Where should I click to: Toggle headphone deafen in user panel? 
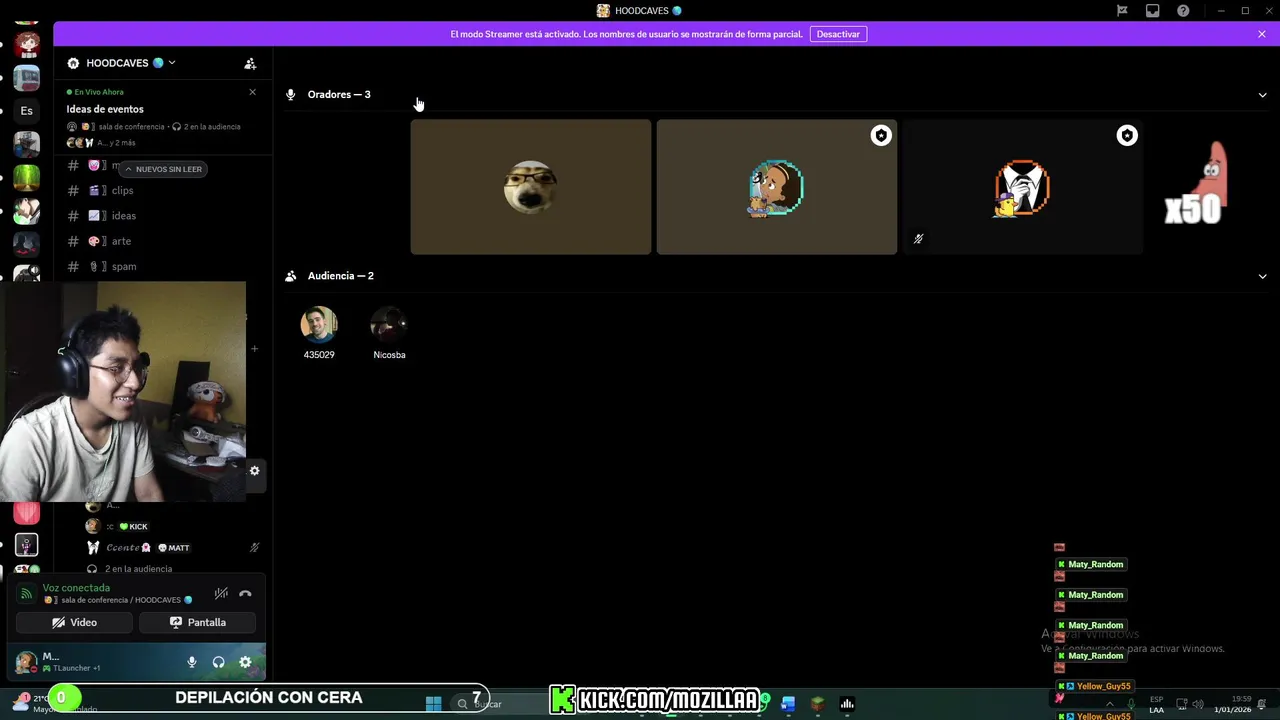click(x=218, y=662)
